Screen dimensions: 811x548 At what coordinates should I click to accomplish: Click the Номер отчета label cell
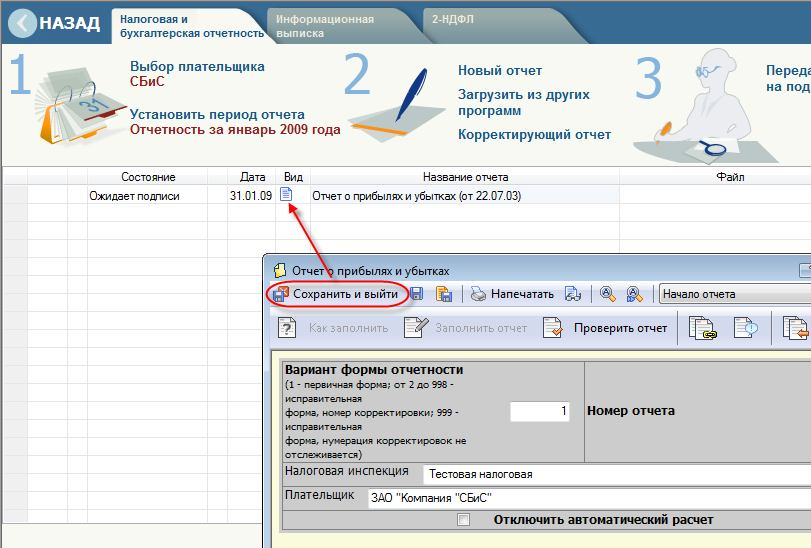click(x=630, y=411)
